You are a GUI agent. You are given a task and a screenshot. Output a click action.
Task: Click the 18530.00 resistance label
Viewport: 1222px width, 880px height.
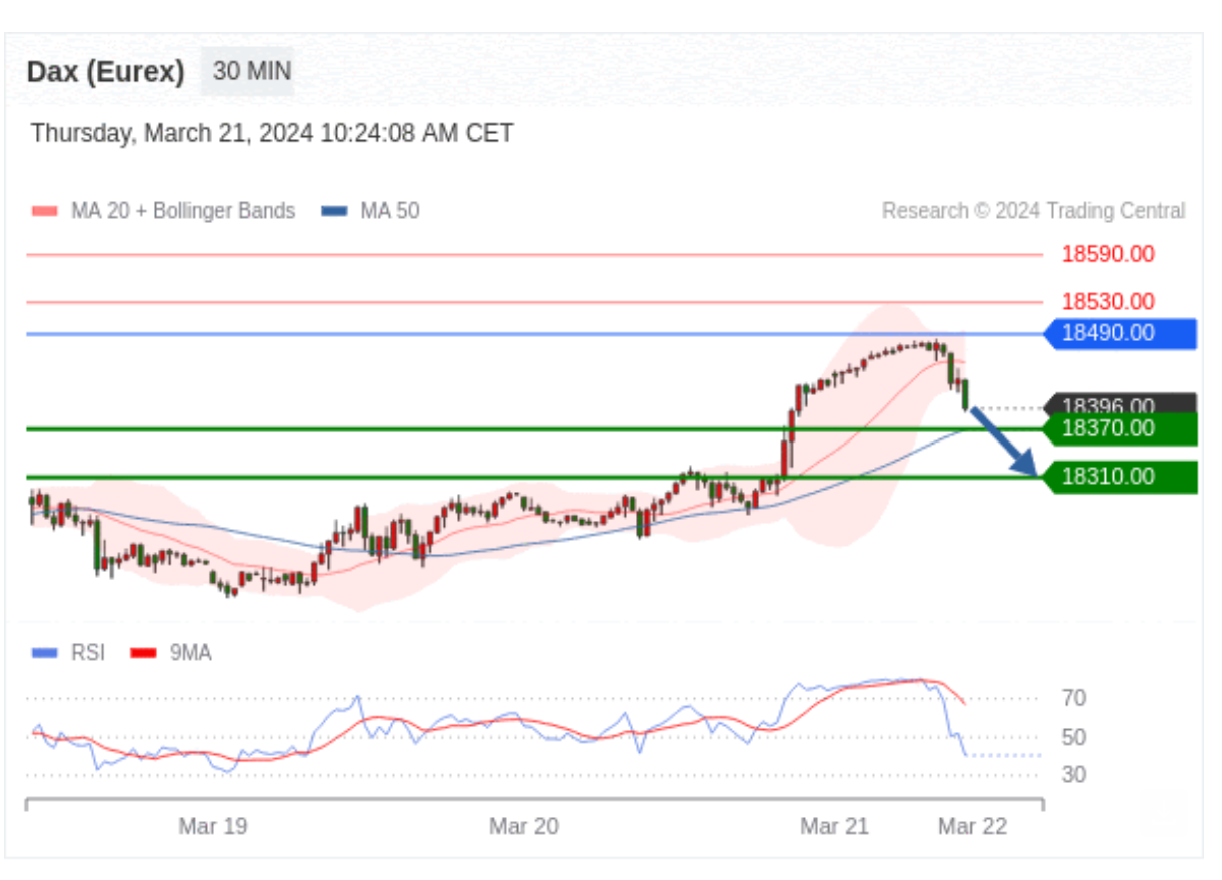[1108, 302]
